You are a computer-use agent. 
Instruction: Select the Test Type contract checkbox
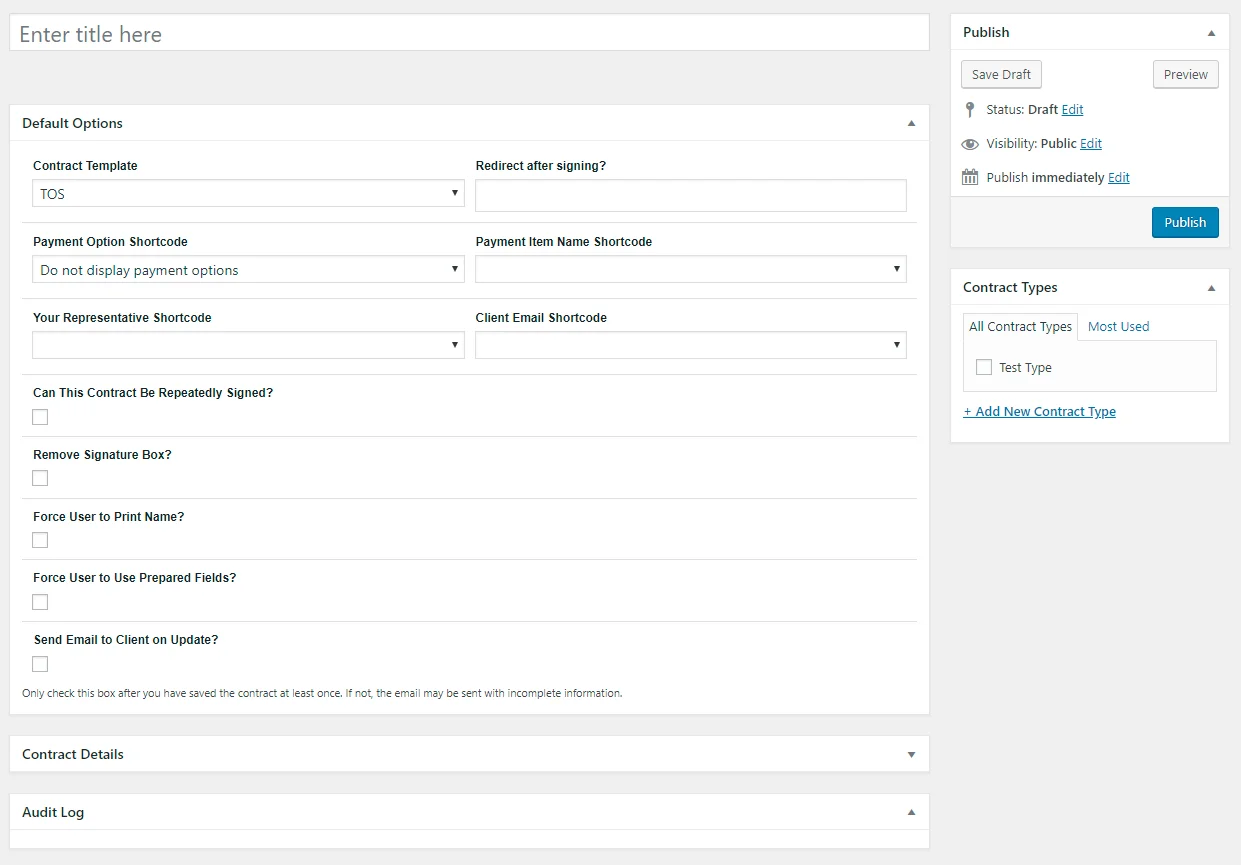coord(983,367)
